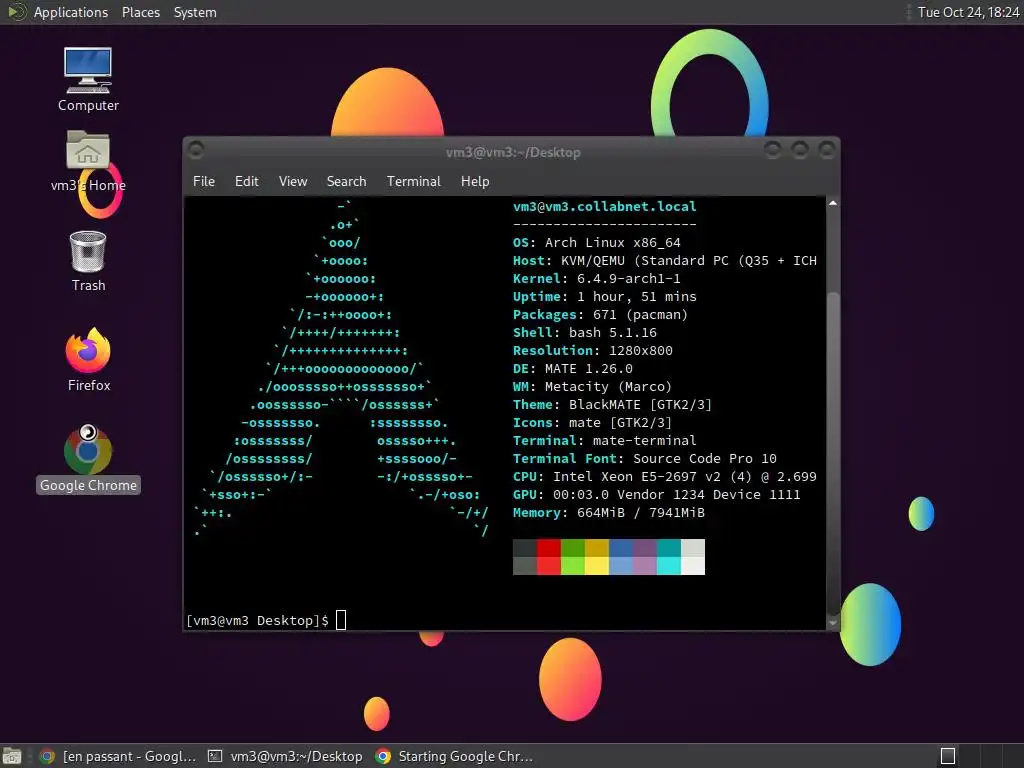Close the terminal window
This screenshot has height=768, width=1024.
(827, 150)
